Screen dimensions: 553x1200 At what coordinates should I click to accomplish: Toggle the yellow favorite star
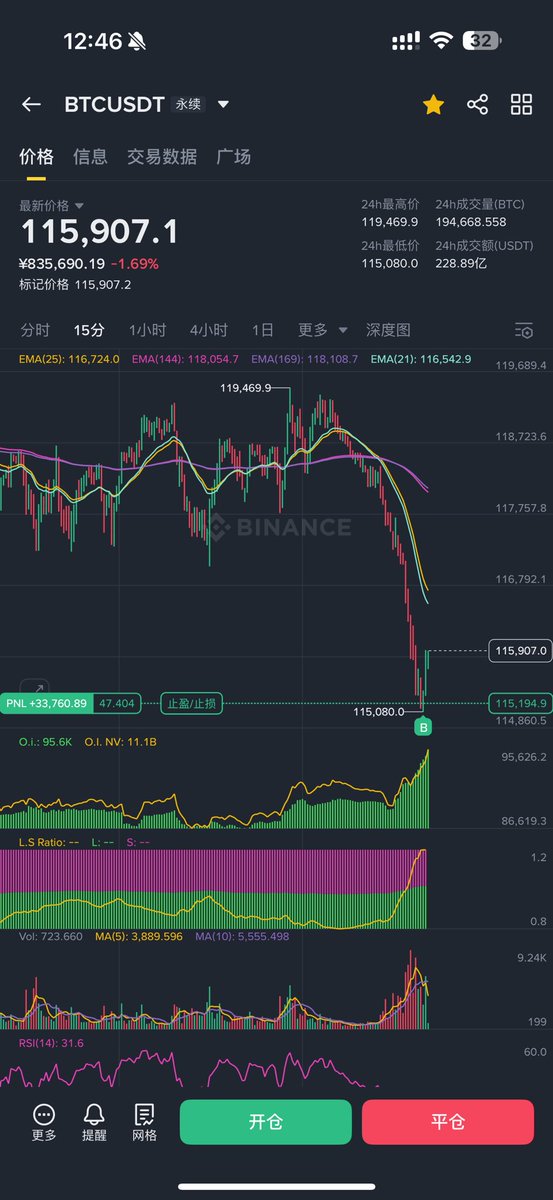(x=433, y=104)
